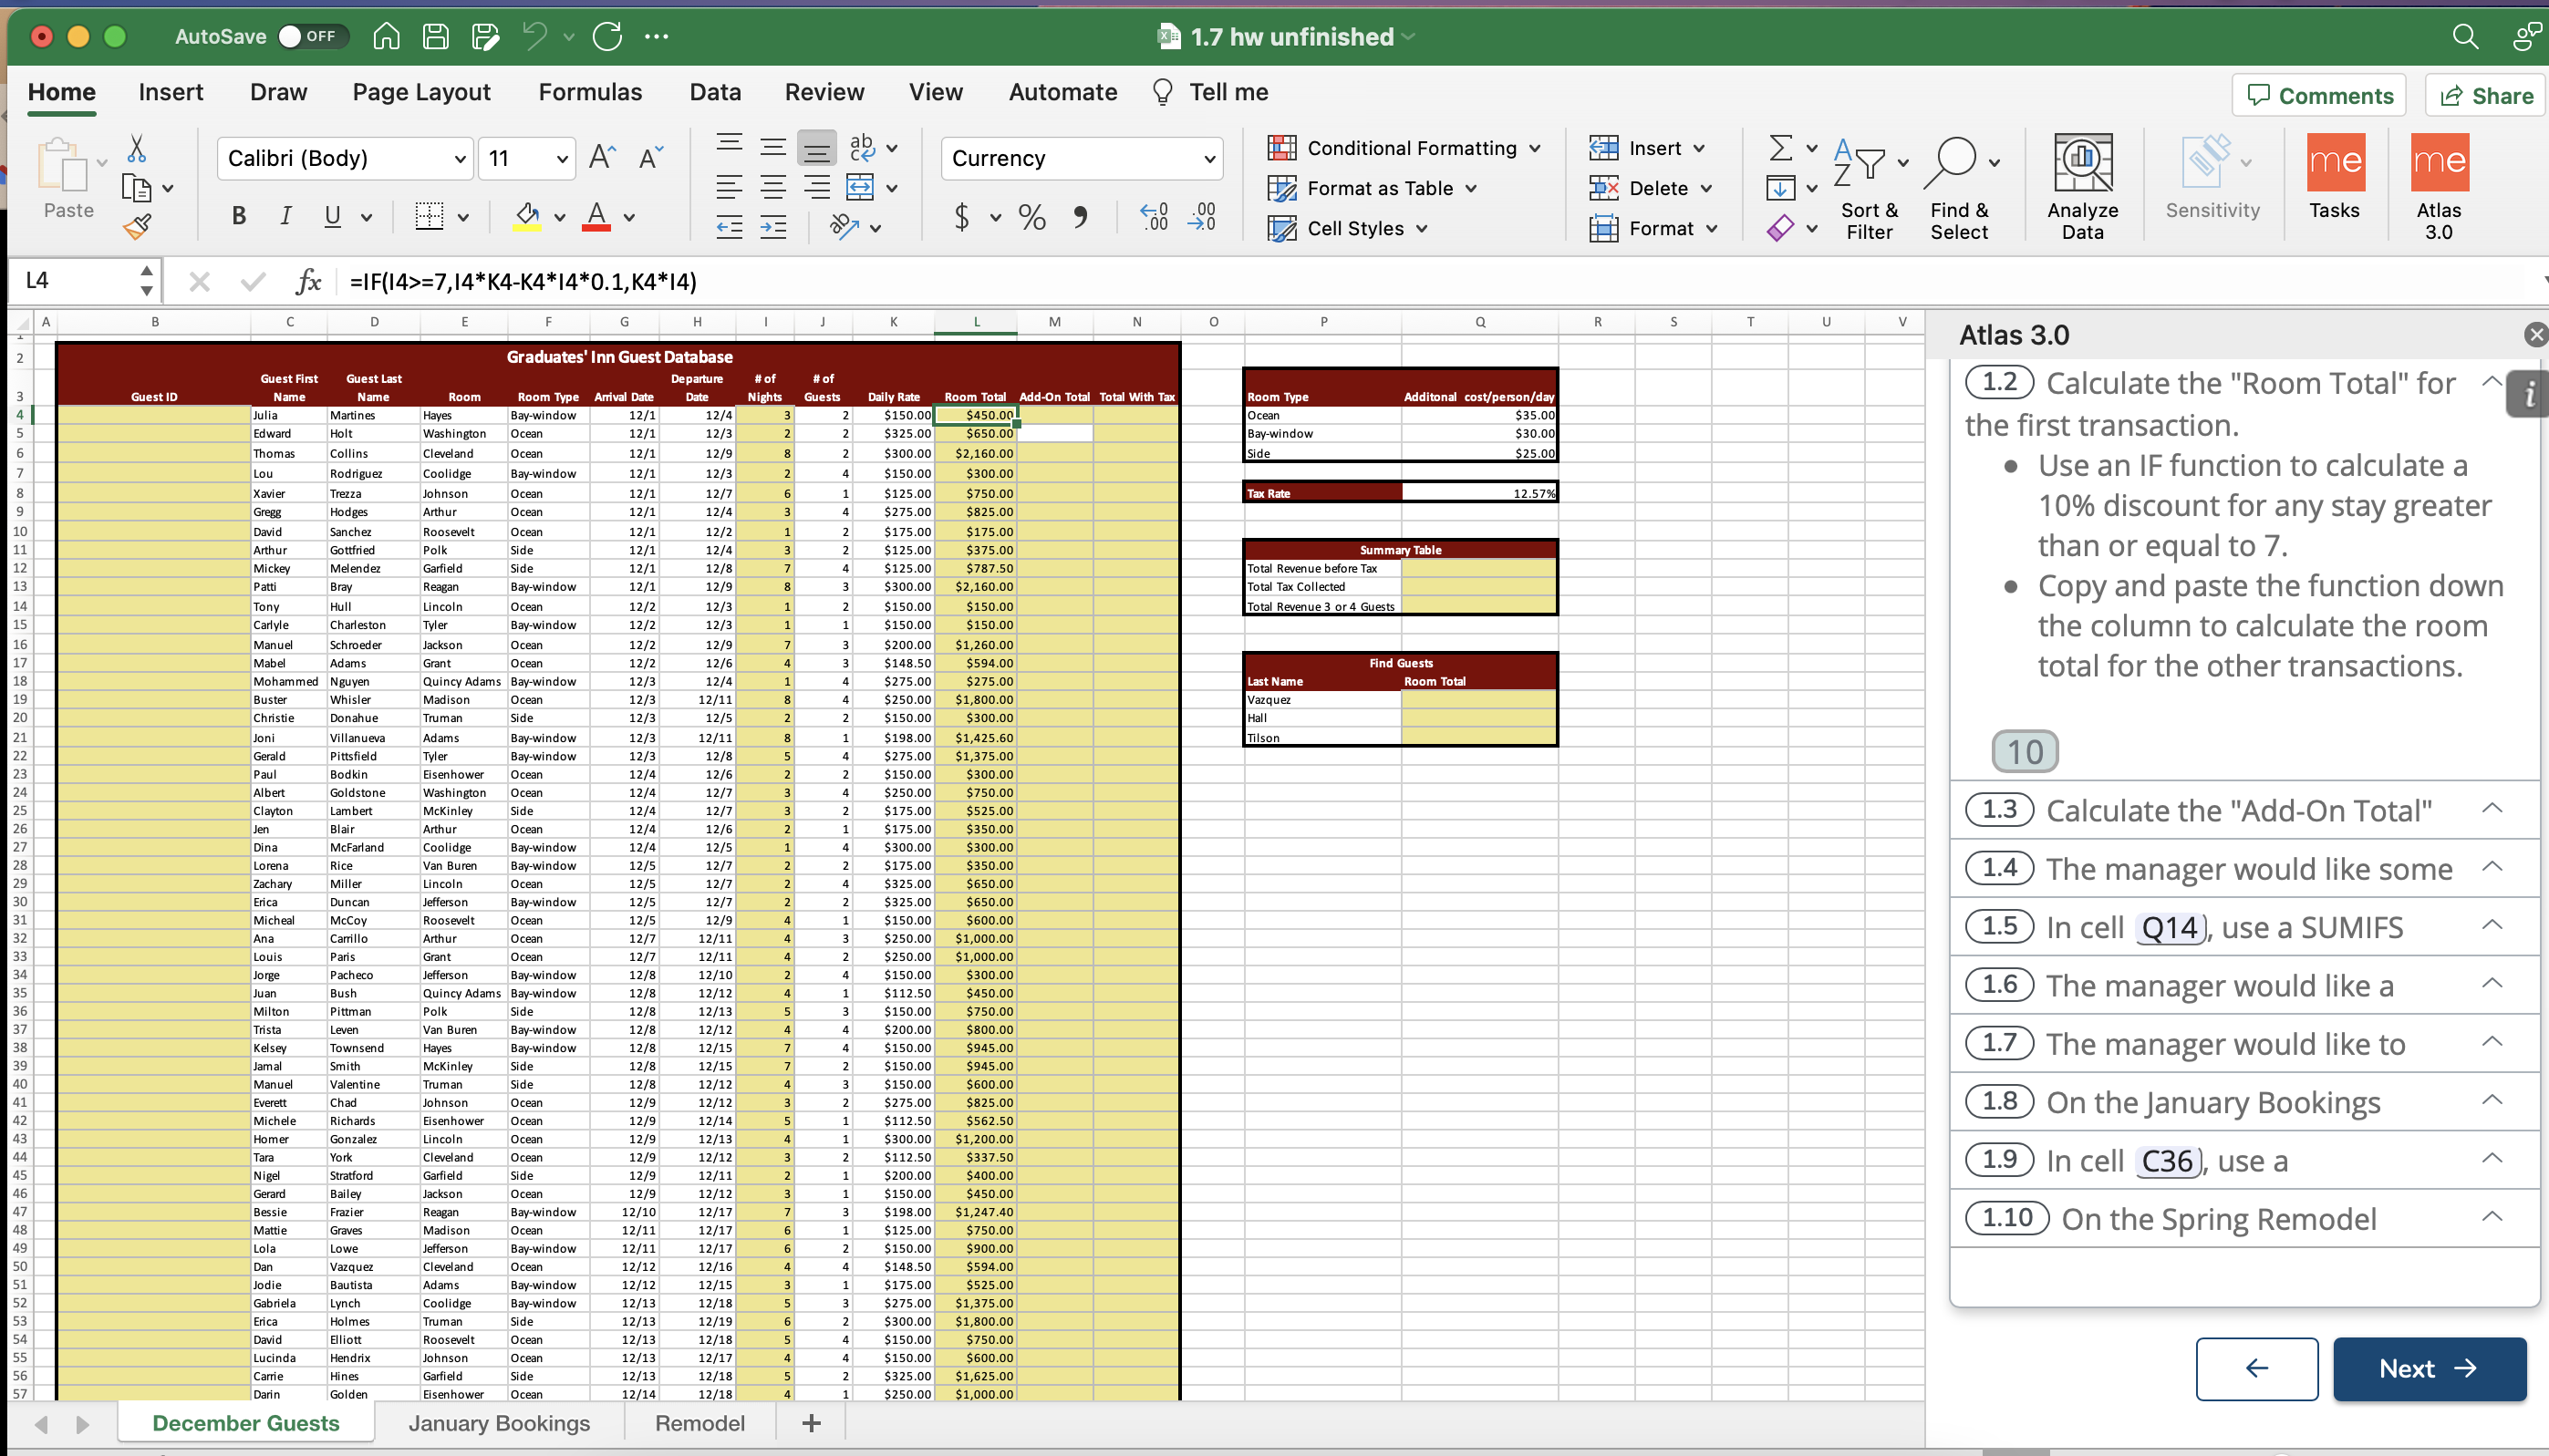The width and height of the screenshot is (2549, 1456).
Task: Click the Insert Function fx icon
Action: pyautogui.click(x=309, y=281)
